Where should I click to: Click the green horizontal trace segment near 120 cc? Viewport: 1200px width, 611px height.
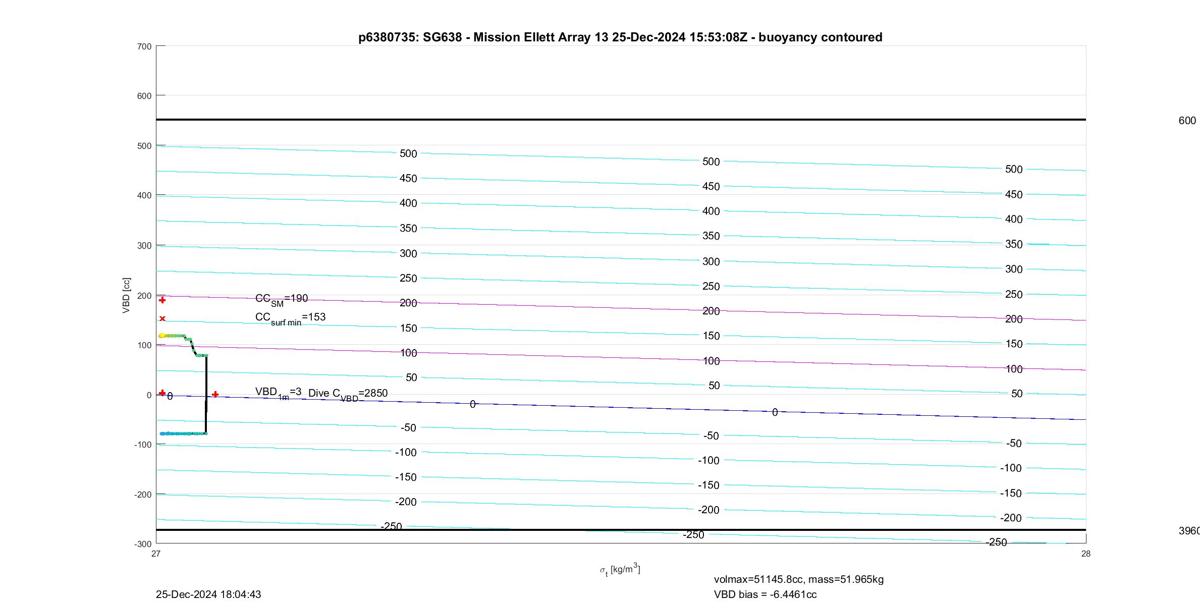[x=175, y=336]
